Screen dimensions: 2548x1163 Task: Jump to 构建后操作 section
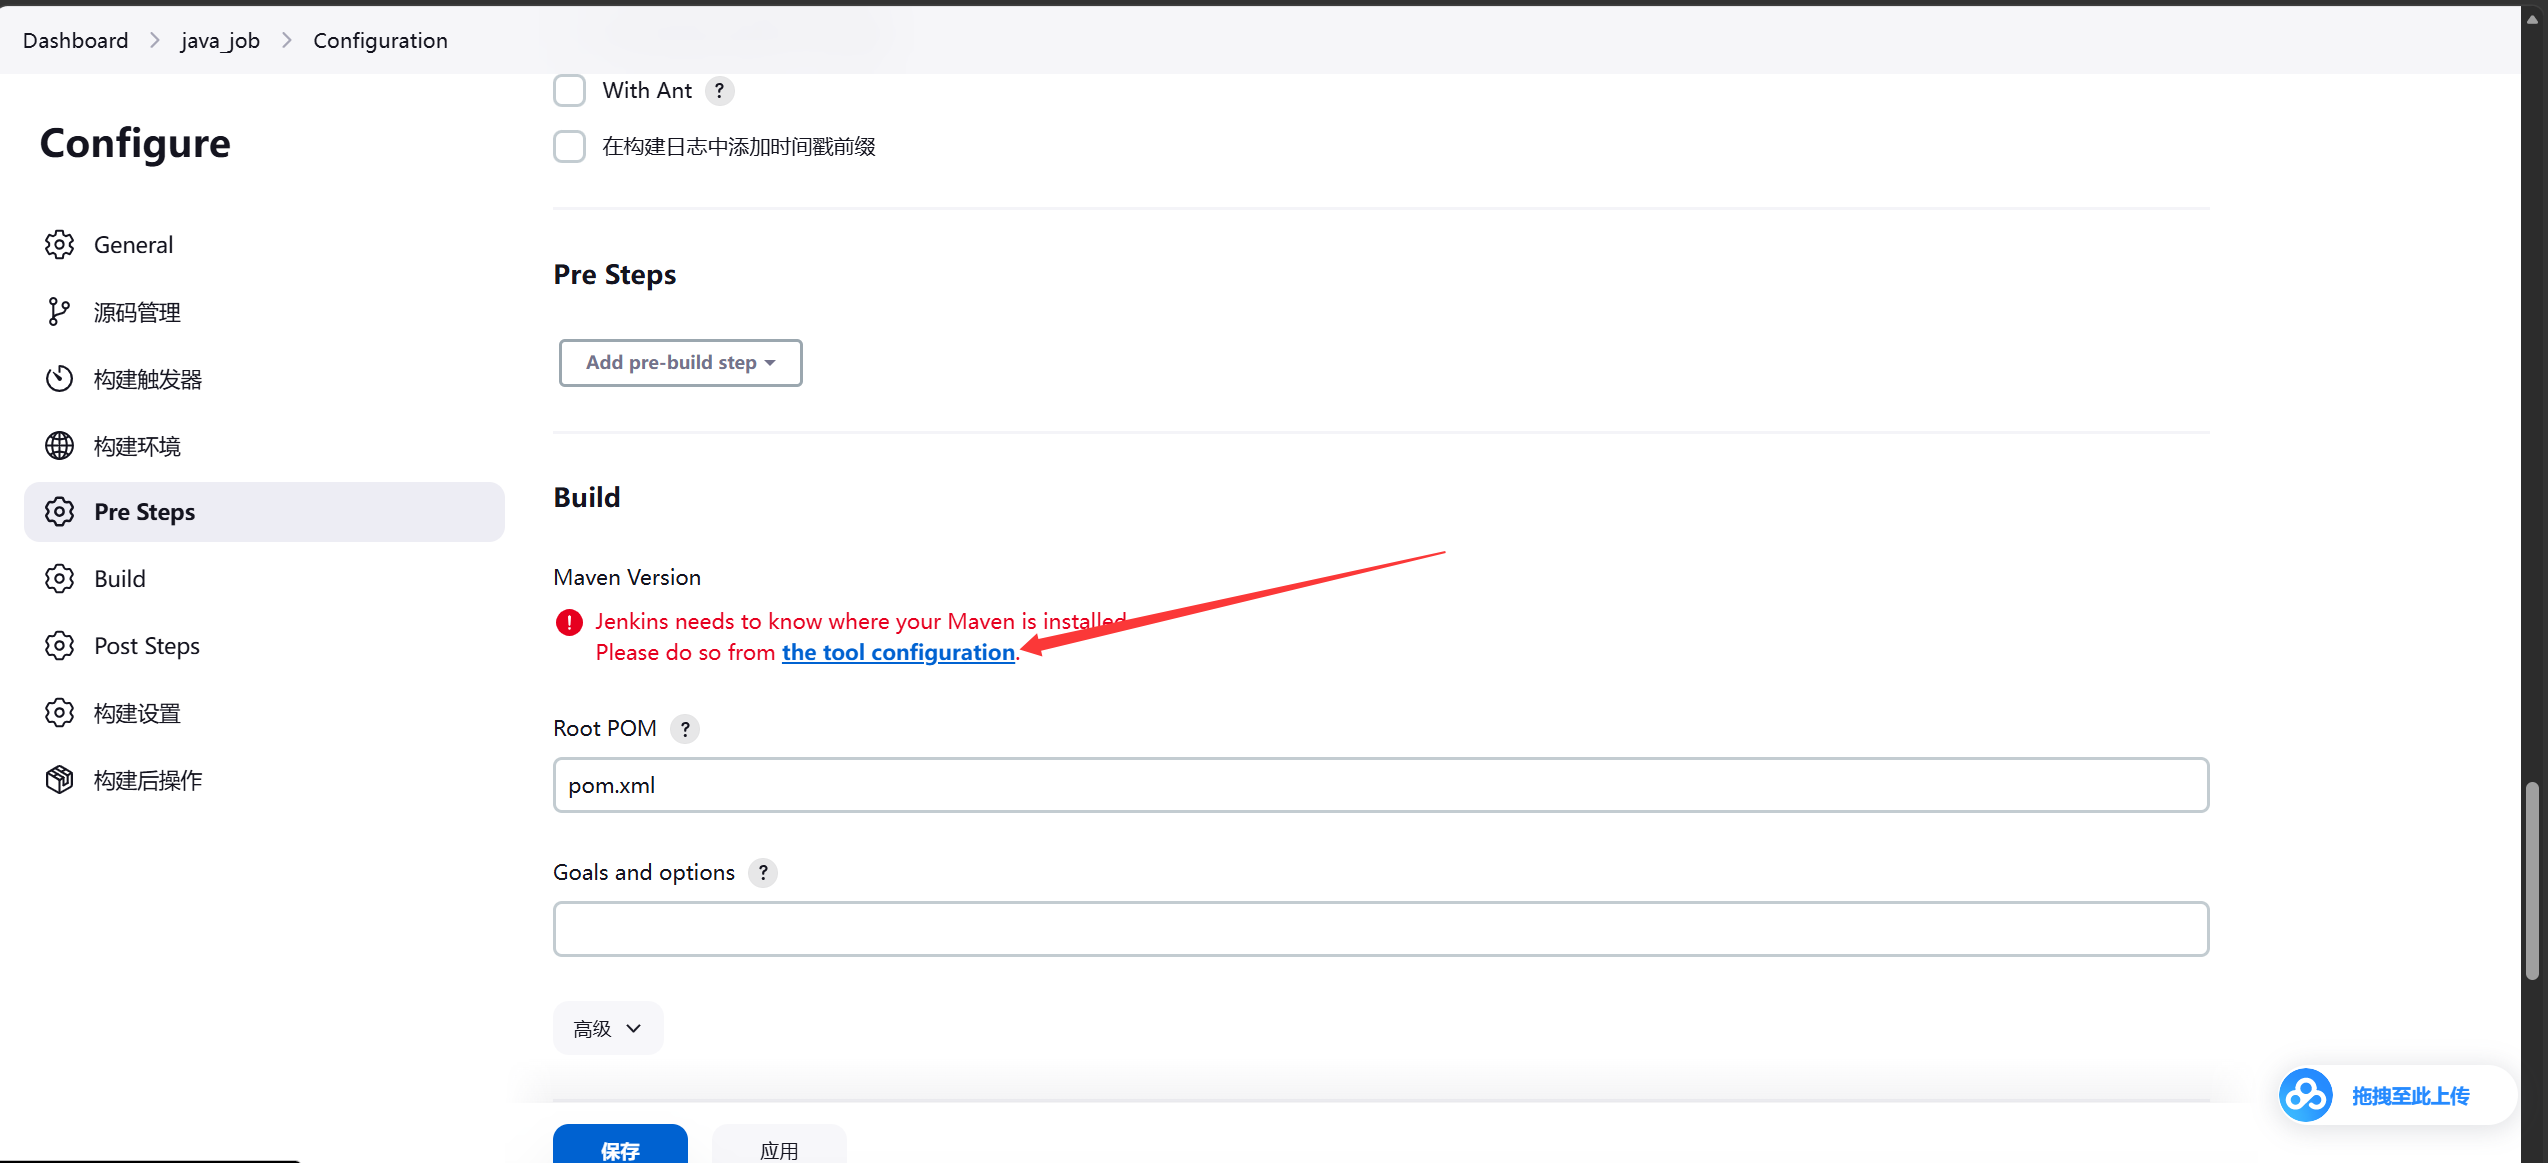click(x=264, y=780)
